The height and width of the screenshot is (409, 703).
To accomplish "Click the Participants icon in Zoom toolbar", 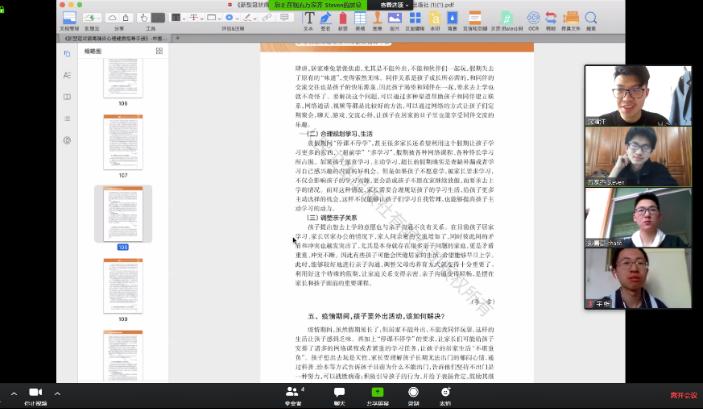I will pos(293,393).
